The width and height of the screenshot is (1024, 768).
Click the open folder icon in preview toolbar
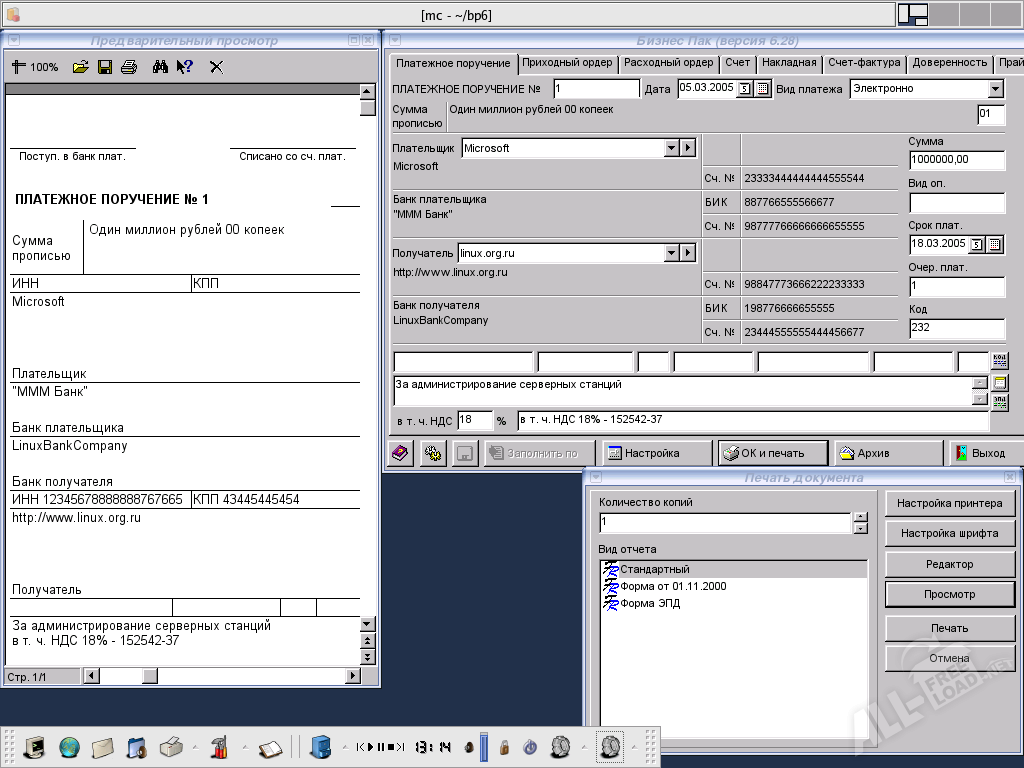pos(81,67)
